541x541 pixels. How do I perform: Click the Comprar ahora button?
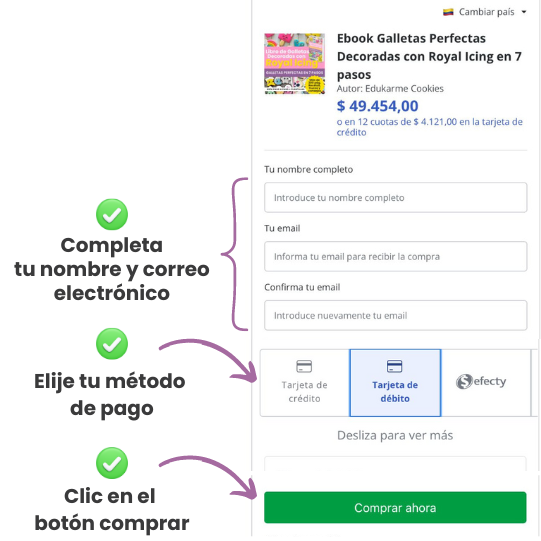[395, 508]
